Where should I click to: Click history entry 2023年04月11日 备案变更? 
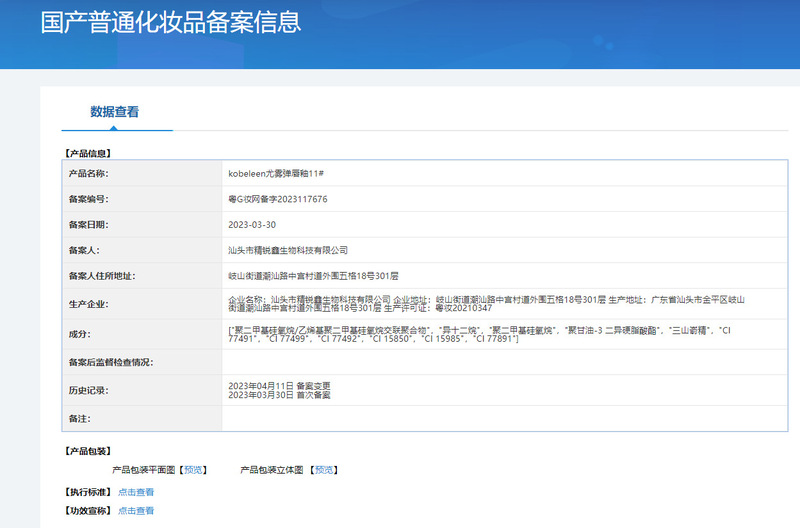tap(279, 385)
